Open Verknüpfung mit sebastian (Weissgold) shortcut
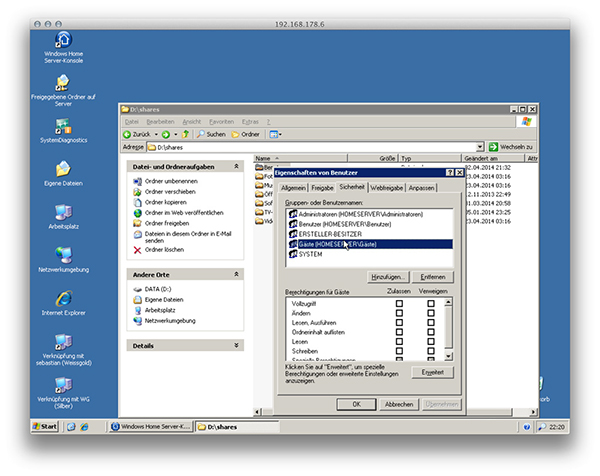 [63, 350]
